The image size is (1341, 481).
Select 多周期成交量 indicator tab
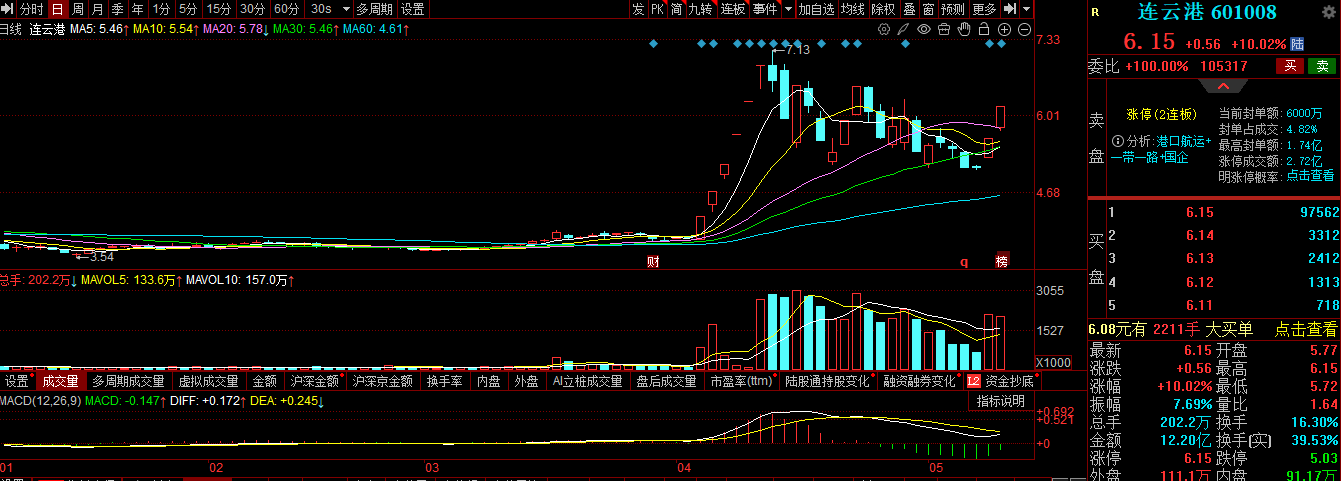[129, 381]
